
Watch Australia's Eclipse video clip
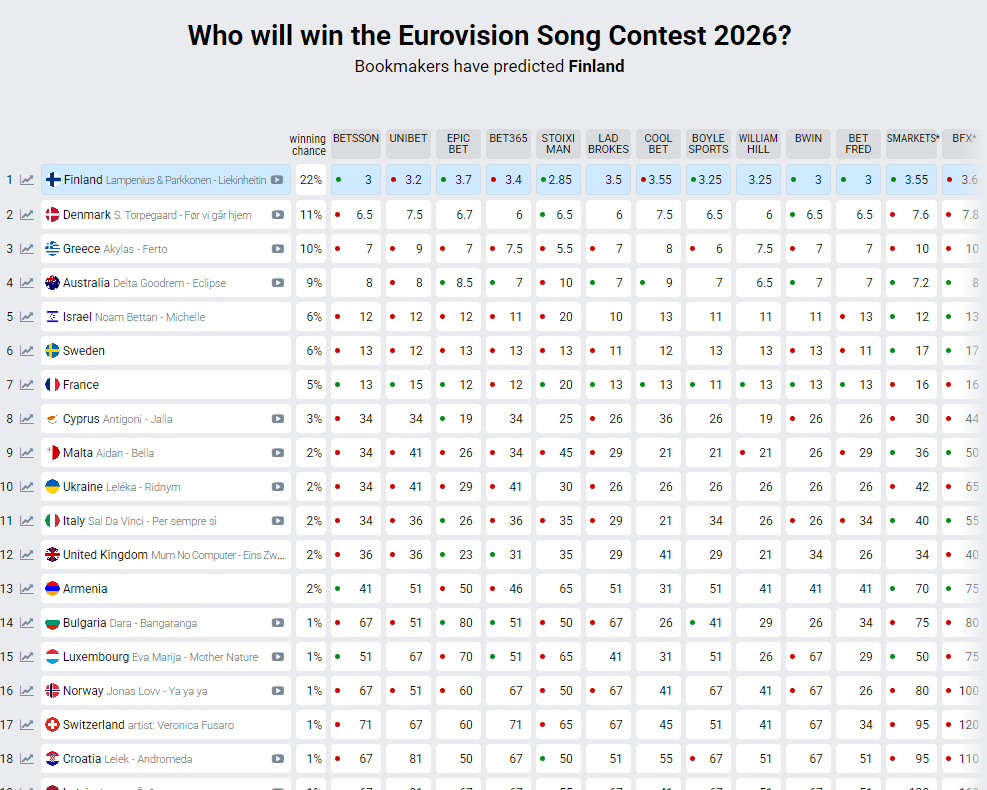click(277, 283)
